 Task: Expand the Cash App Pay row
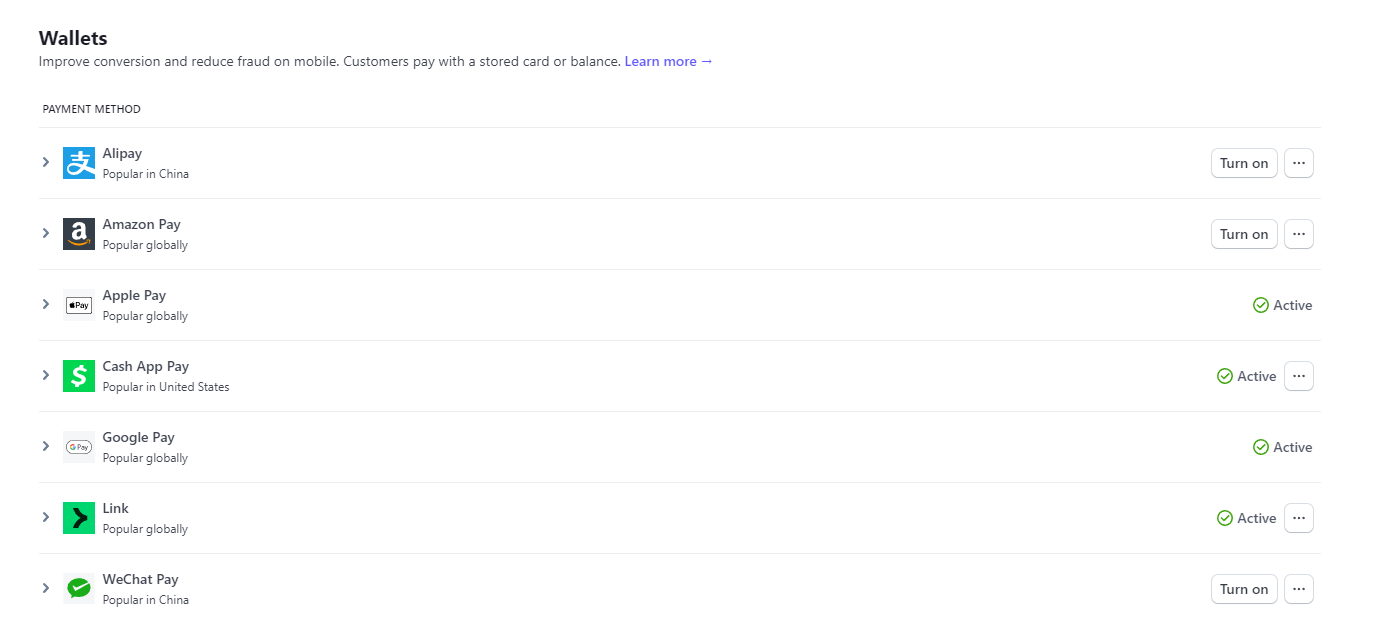coord(45,375)
